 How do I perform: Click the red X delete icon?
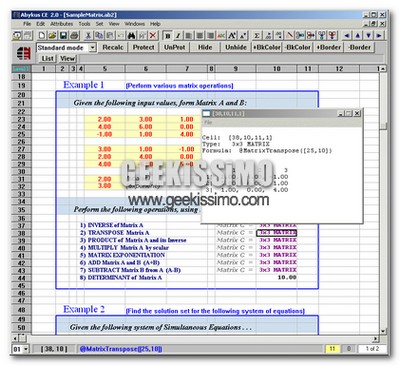(x=153, y=35)
